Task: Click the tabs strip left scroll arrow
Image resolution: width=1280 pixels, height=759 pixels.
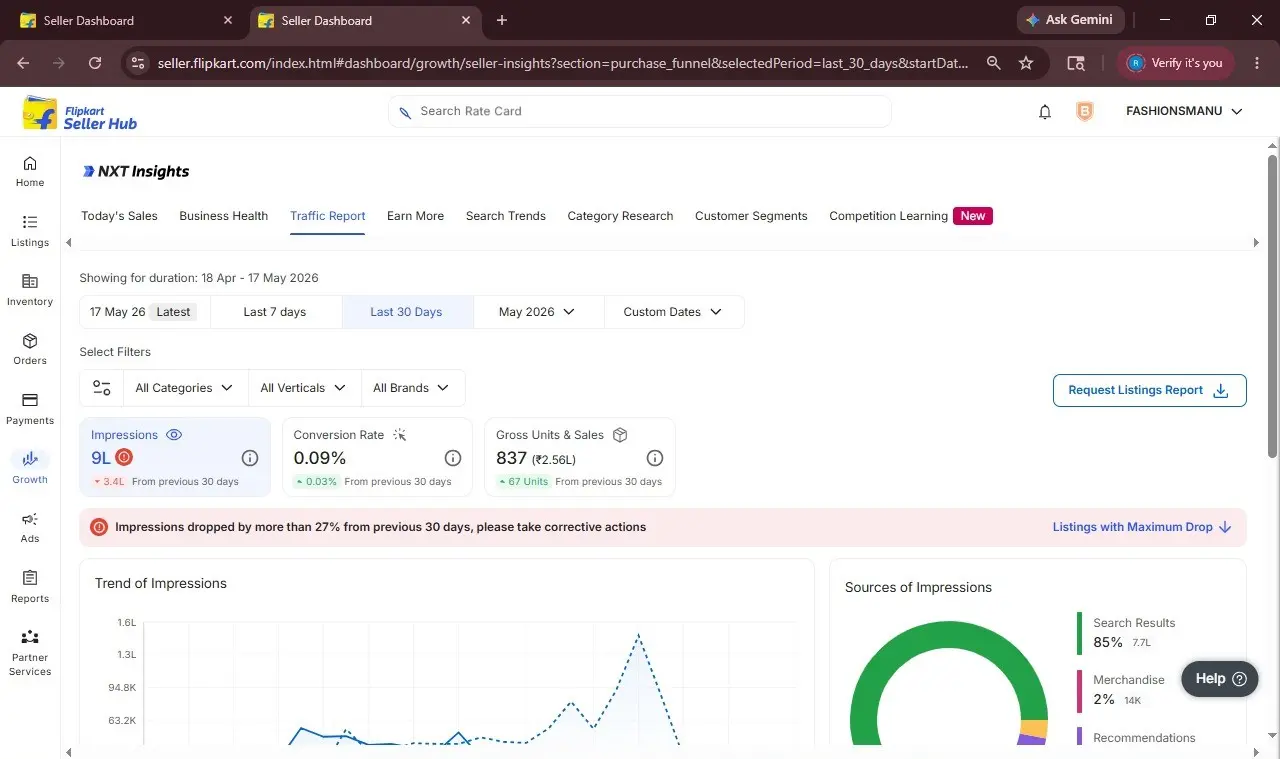Action: coord(69,242)
